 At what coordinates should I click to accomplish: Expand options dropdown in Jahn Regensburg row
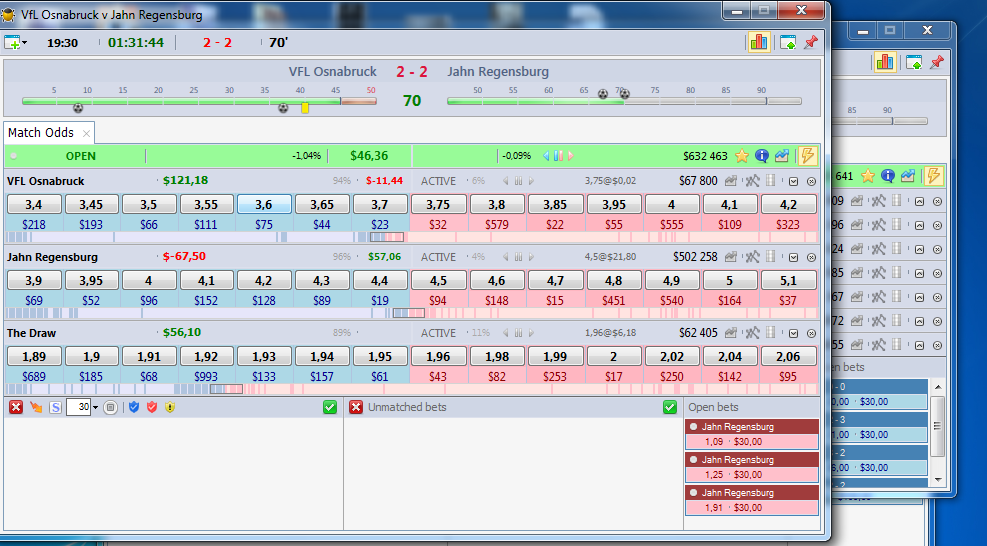point(793,258)
